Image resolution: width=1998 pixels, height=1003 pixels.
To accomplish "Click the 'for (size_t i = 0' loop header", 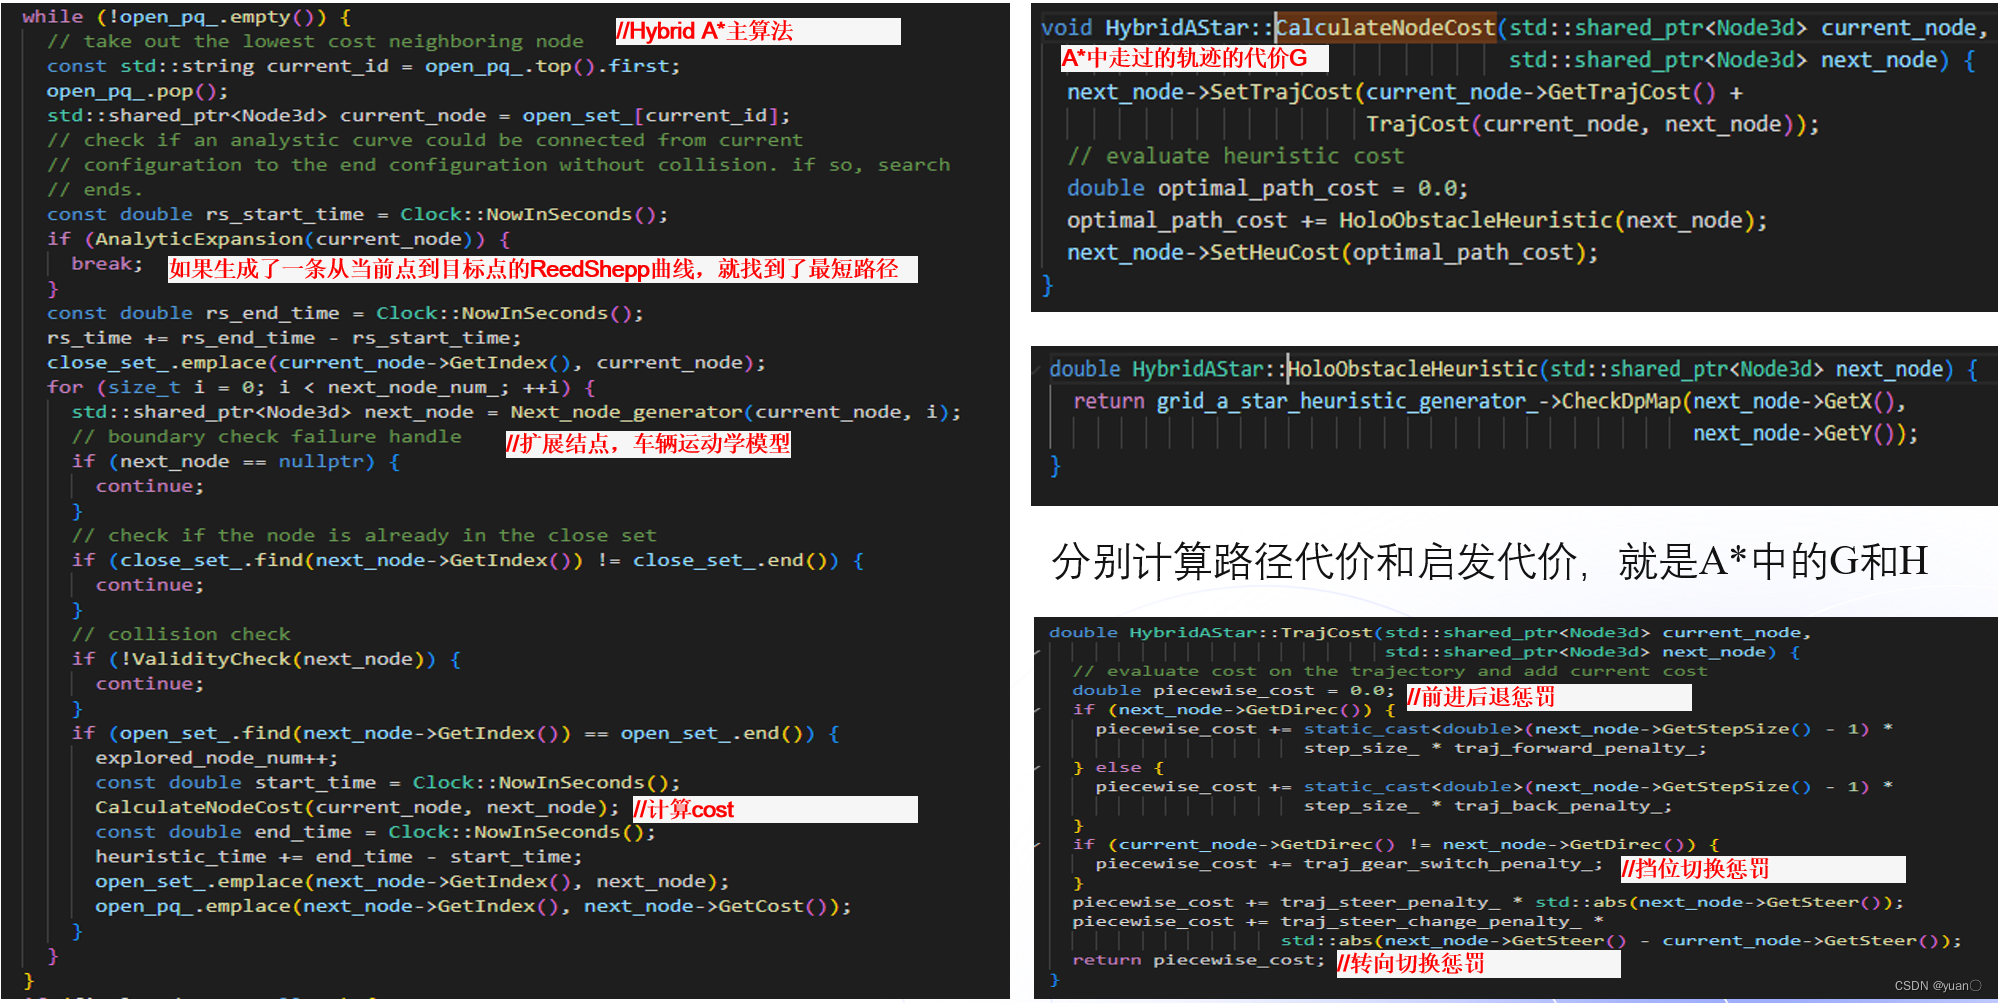I will [321, 387].
